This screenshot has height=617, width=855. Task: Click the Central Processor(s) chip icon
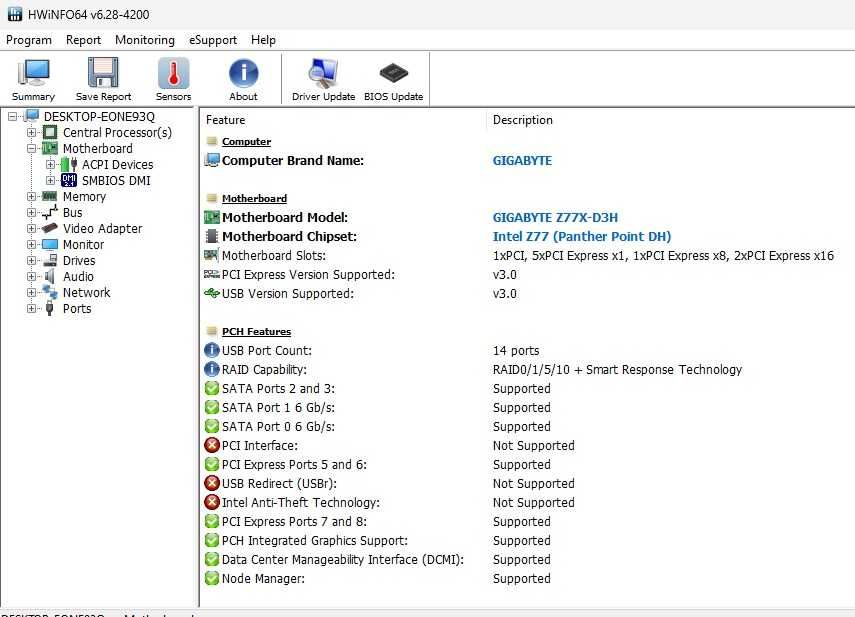(x=50, y=132)
